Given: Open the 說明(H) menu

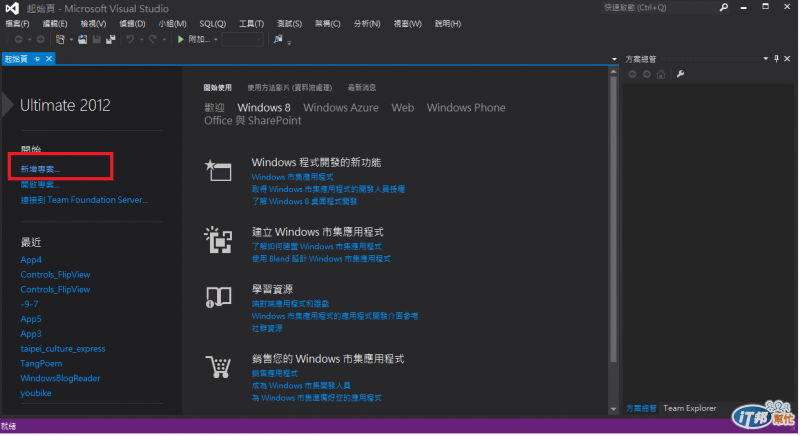Looking at the screenshot, I should coord(448,23).
